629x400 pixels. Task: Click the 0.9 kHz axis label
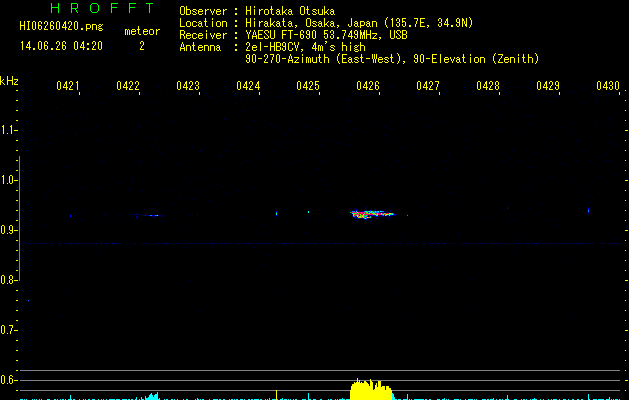(x=8, y=230)
